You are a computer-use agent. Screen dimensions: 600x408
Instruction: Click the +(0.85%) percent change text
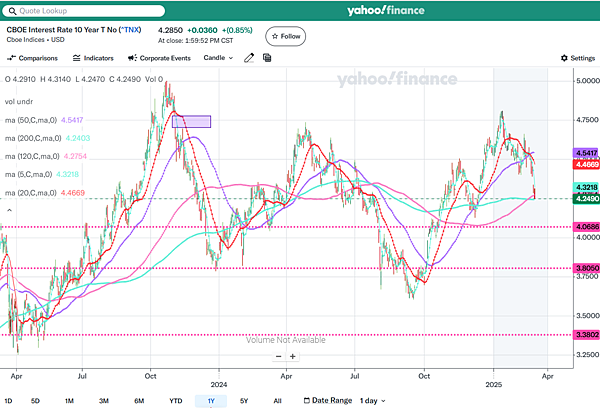click(x=237, y=30)
